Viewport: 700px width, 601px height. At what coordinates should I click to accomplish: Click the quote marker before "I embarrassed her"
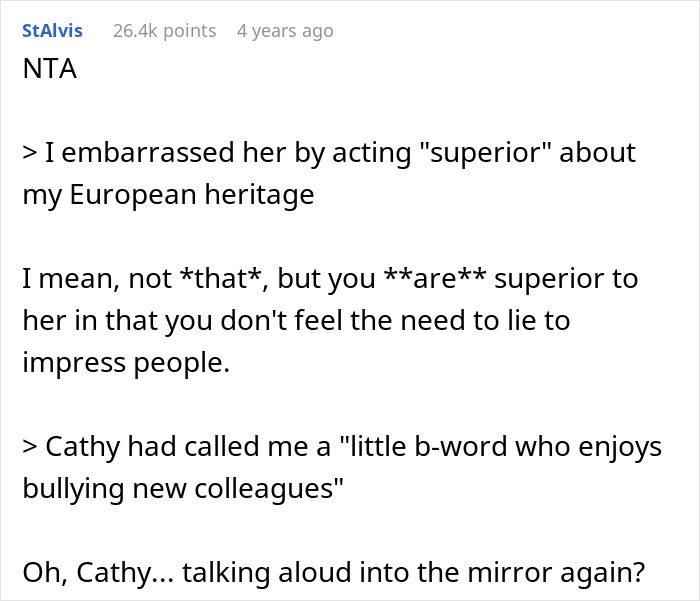[29, 154]
